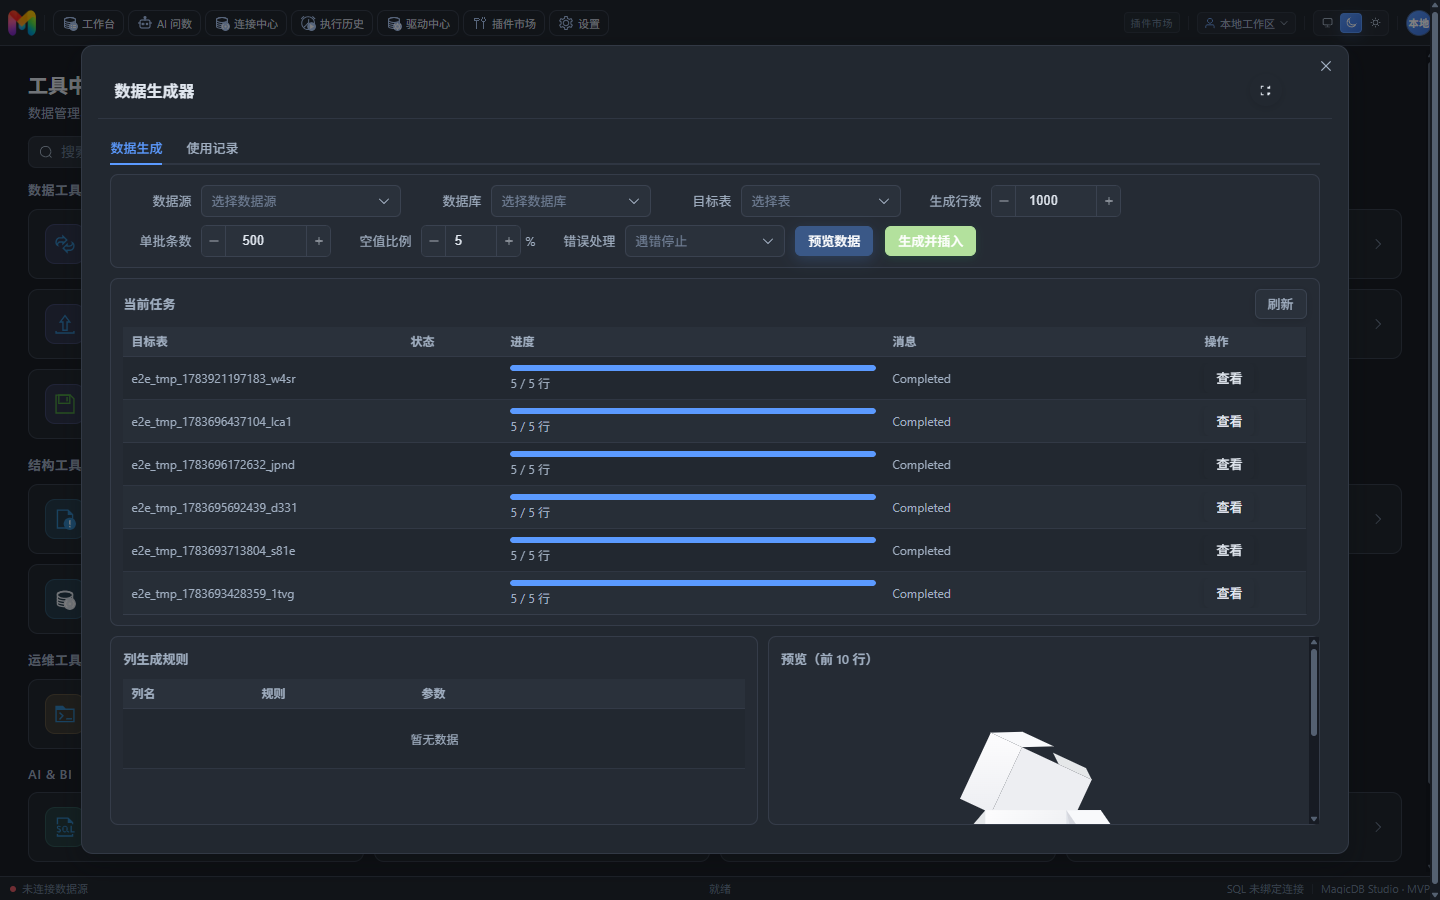Click the MagicDB logo icon

22,22
